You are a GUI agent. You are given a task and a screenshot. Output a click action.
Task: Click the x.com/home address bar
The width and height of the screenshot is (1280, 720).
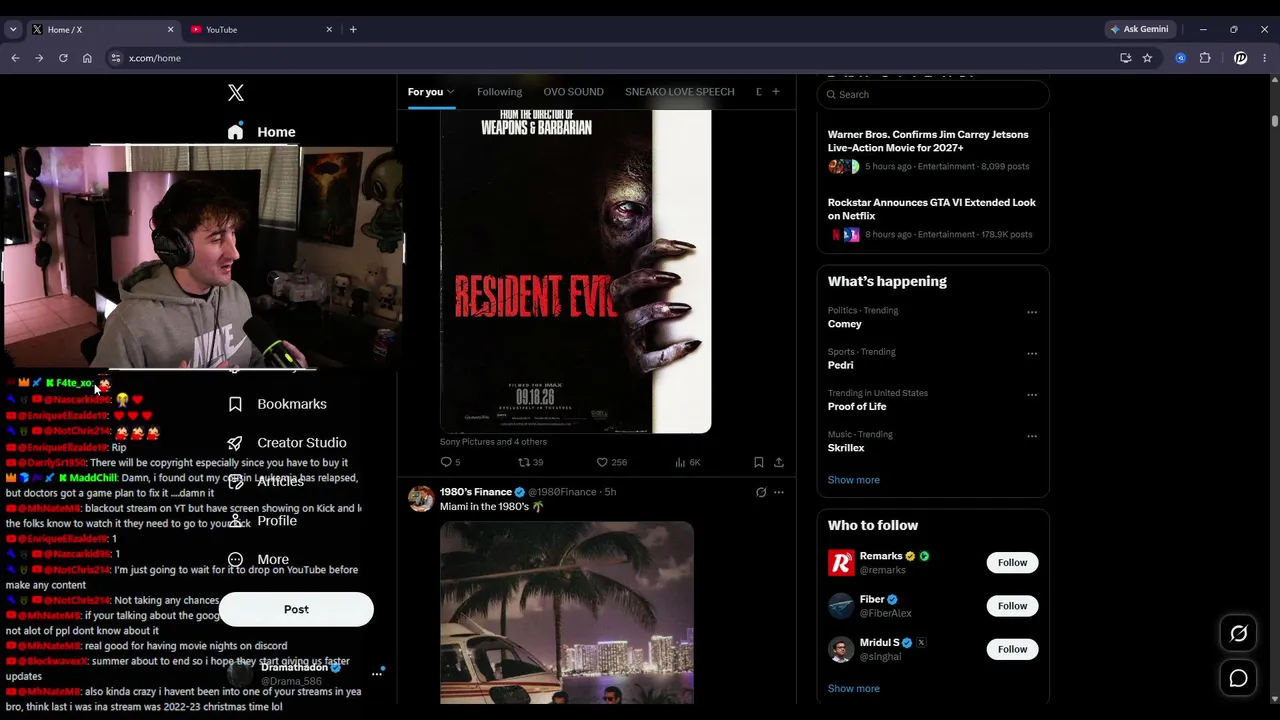[x=610, y=58]
